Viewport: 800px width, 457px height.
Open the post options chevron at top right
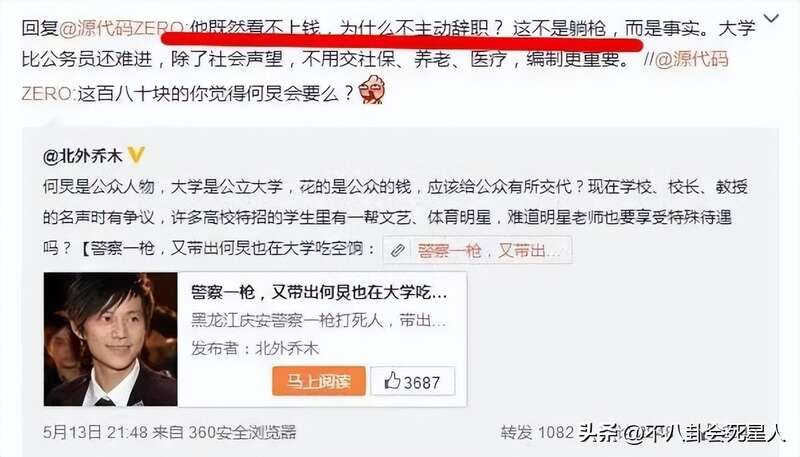[x=771, y=19]
